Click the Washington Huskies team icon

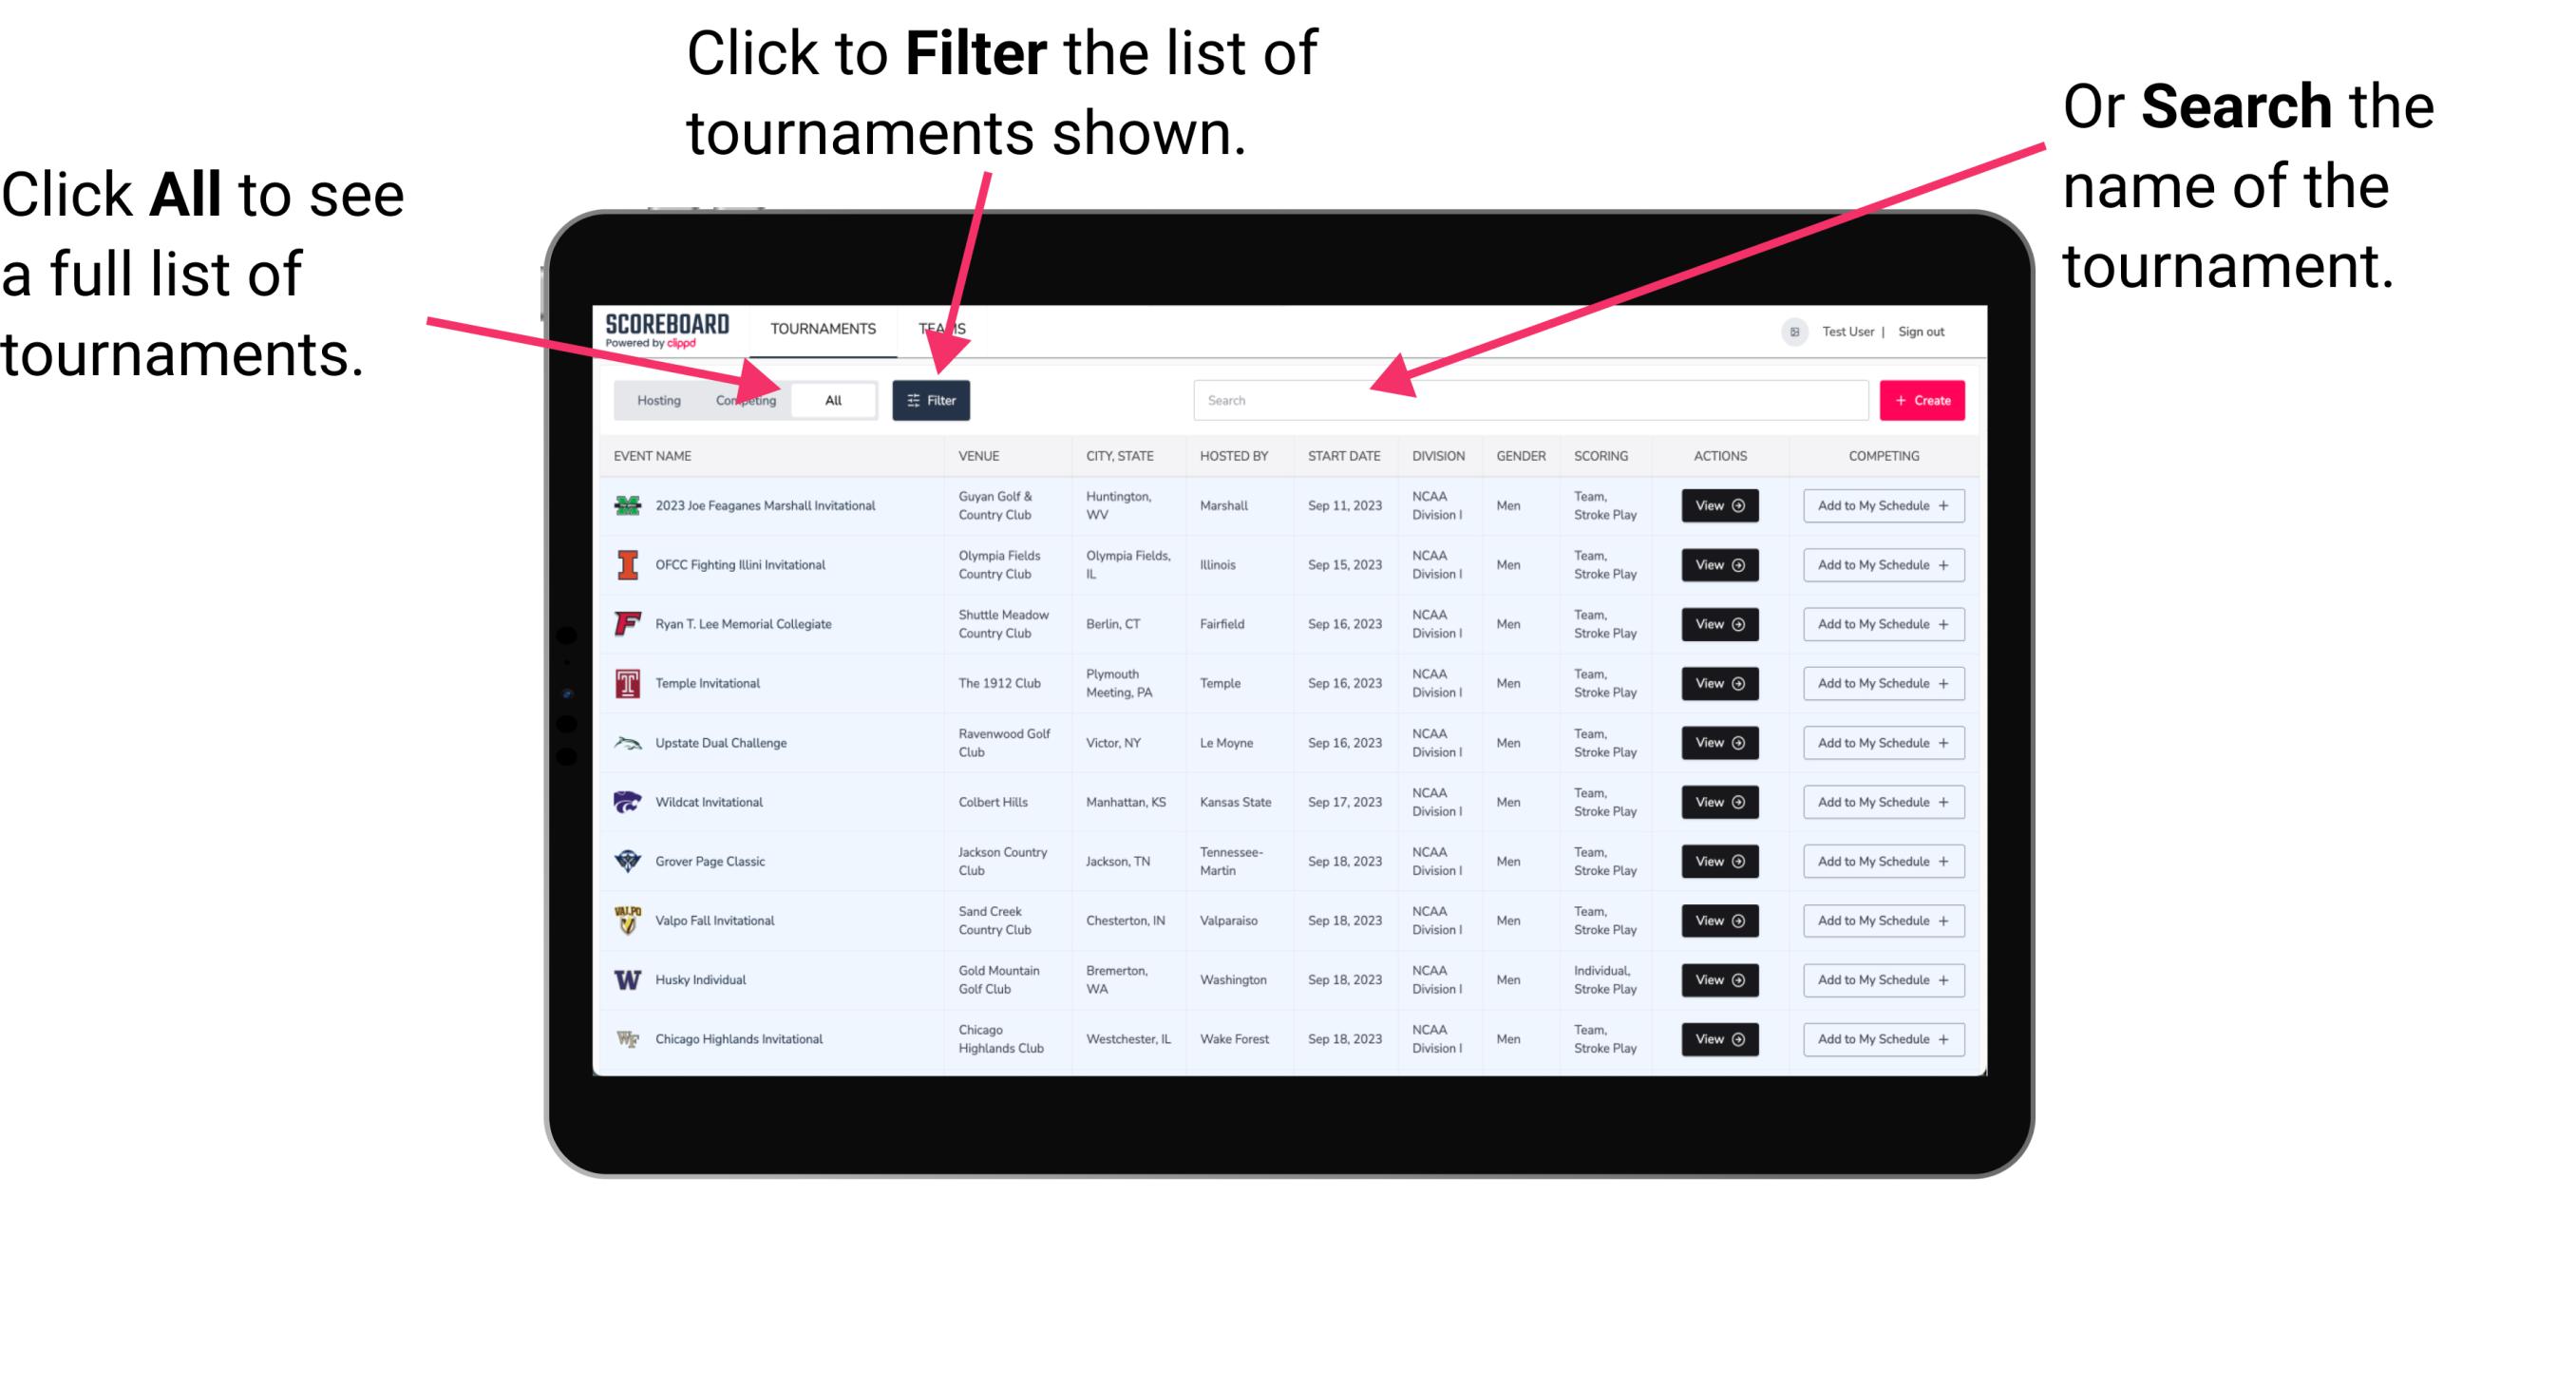(626, 979)
